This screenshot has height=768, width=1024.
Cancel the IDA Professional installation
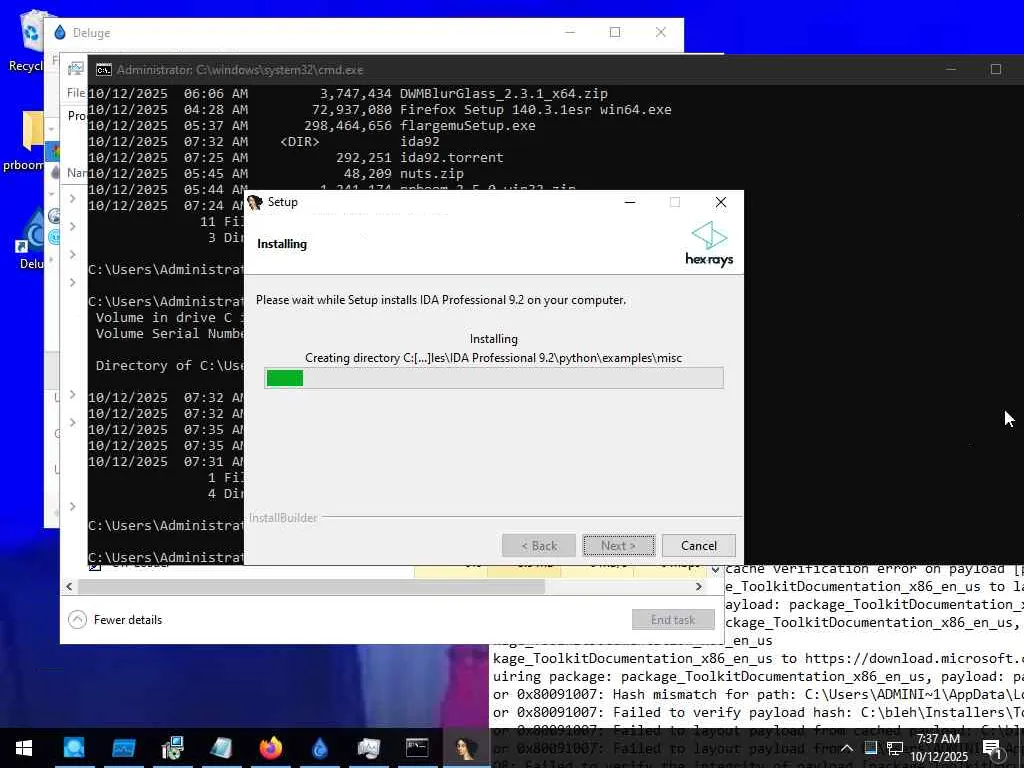click(x=698, y=545)
